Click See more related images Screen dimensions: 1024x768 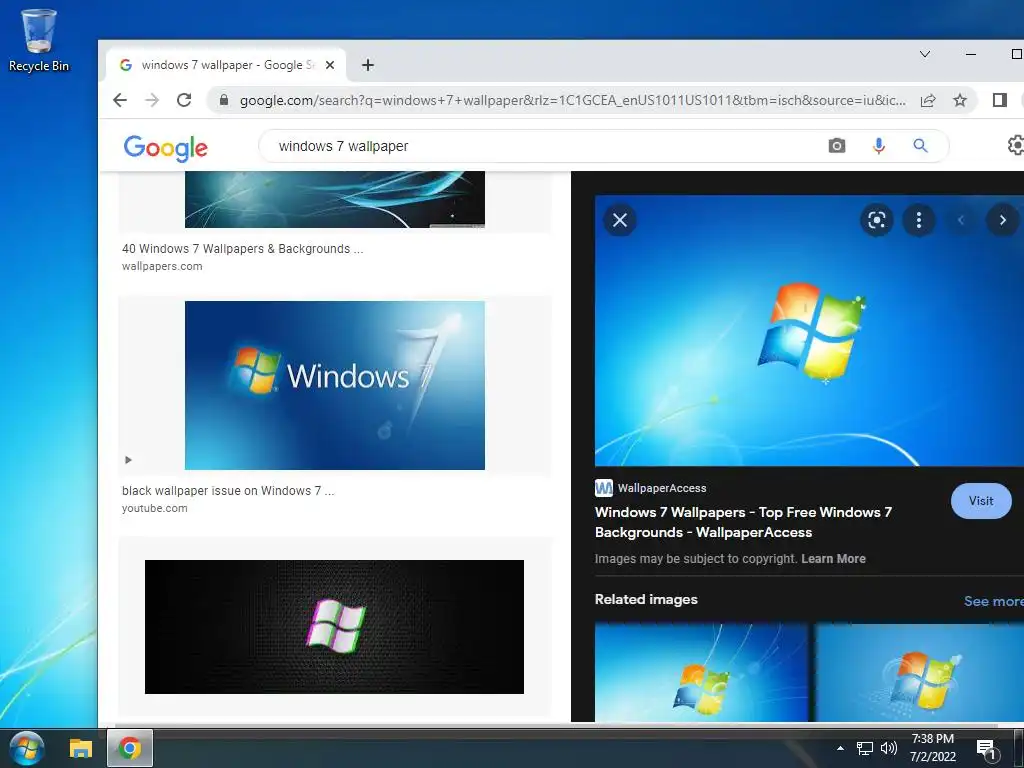click(993, 601)
